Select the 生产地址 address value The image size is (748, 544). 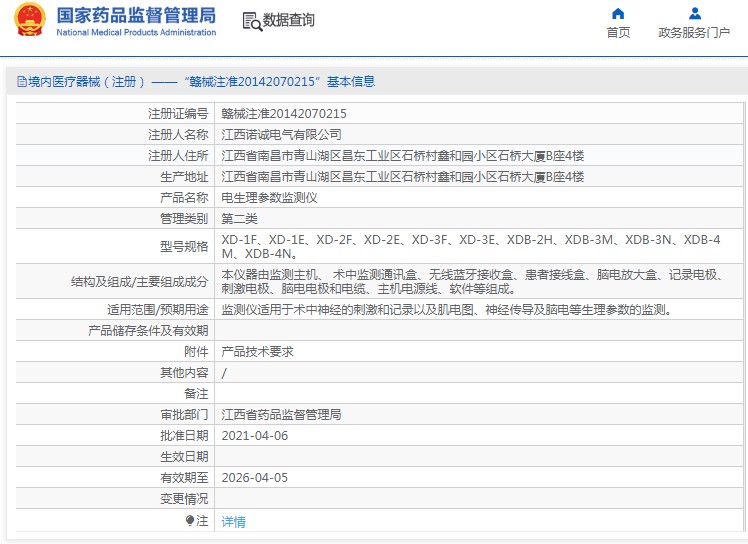403,177
